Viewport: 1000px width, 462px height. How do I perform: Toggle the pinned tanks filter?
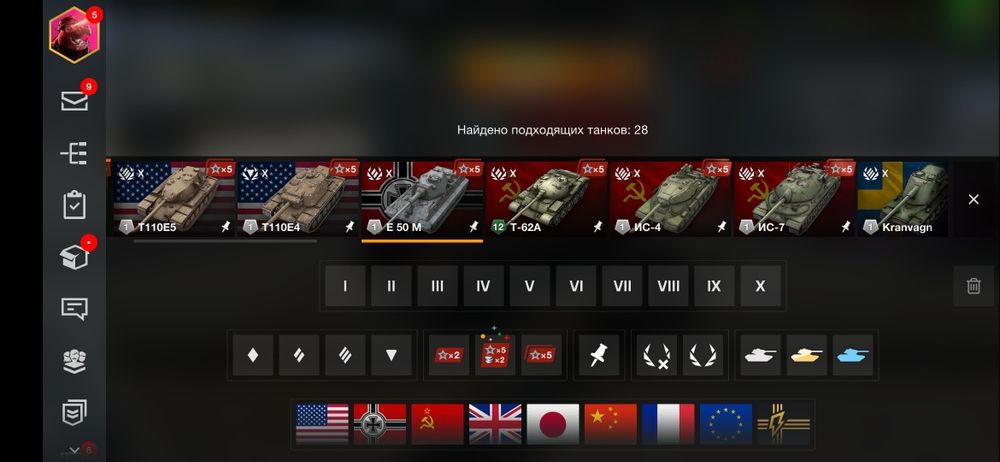tap(599, 355)
